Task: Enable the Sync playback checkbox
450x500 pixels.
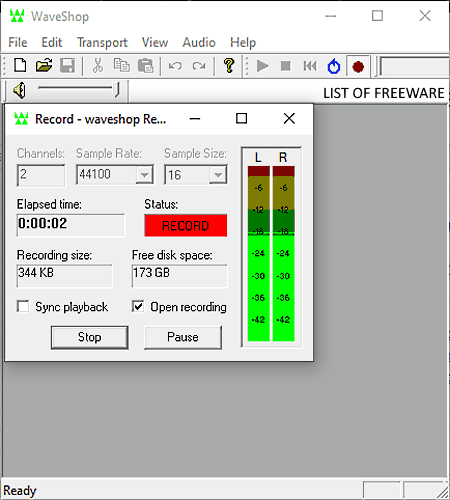Action: [23, 306]
